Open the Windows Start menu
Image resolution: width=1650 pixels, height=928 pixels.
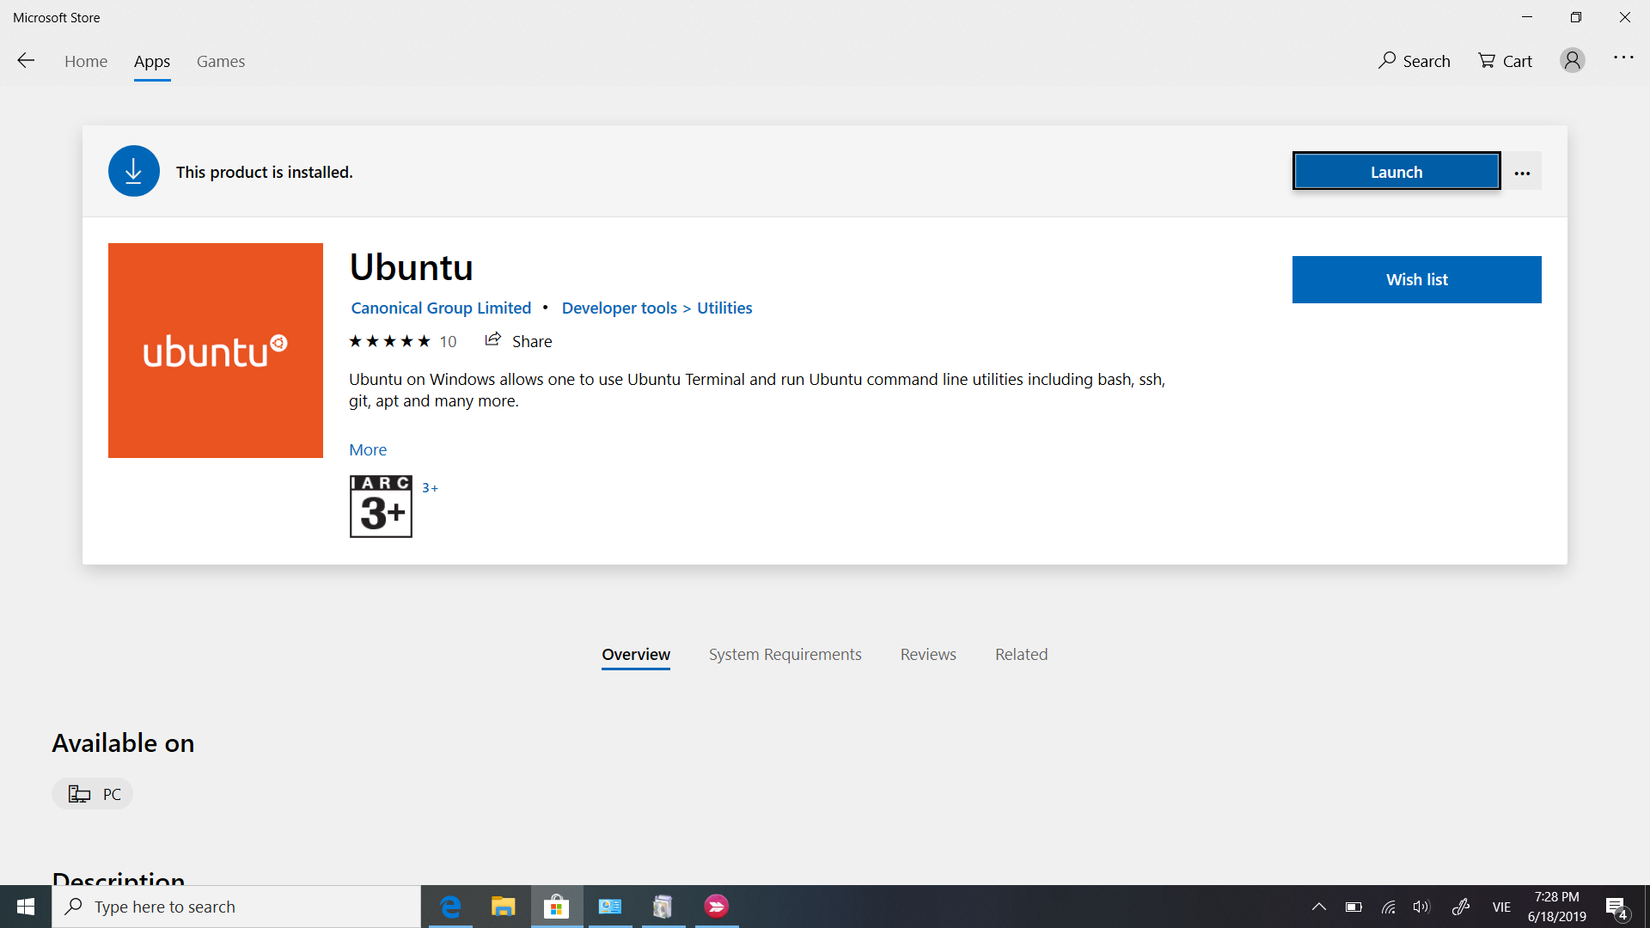pos(26,907)
